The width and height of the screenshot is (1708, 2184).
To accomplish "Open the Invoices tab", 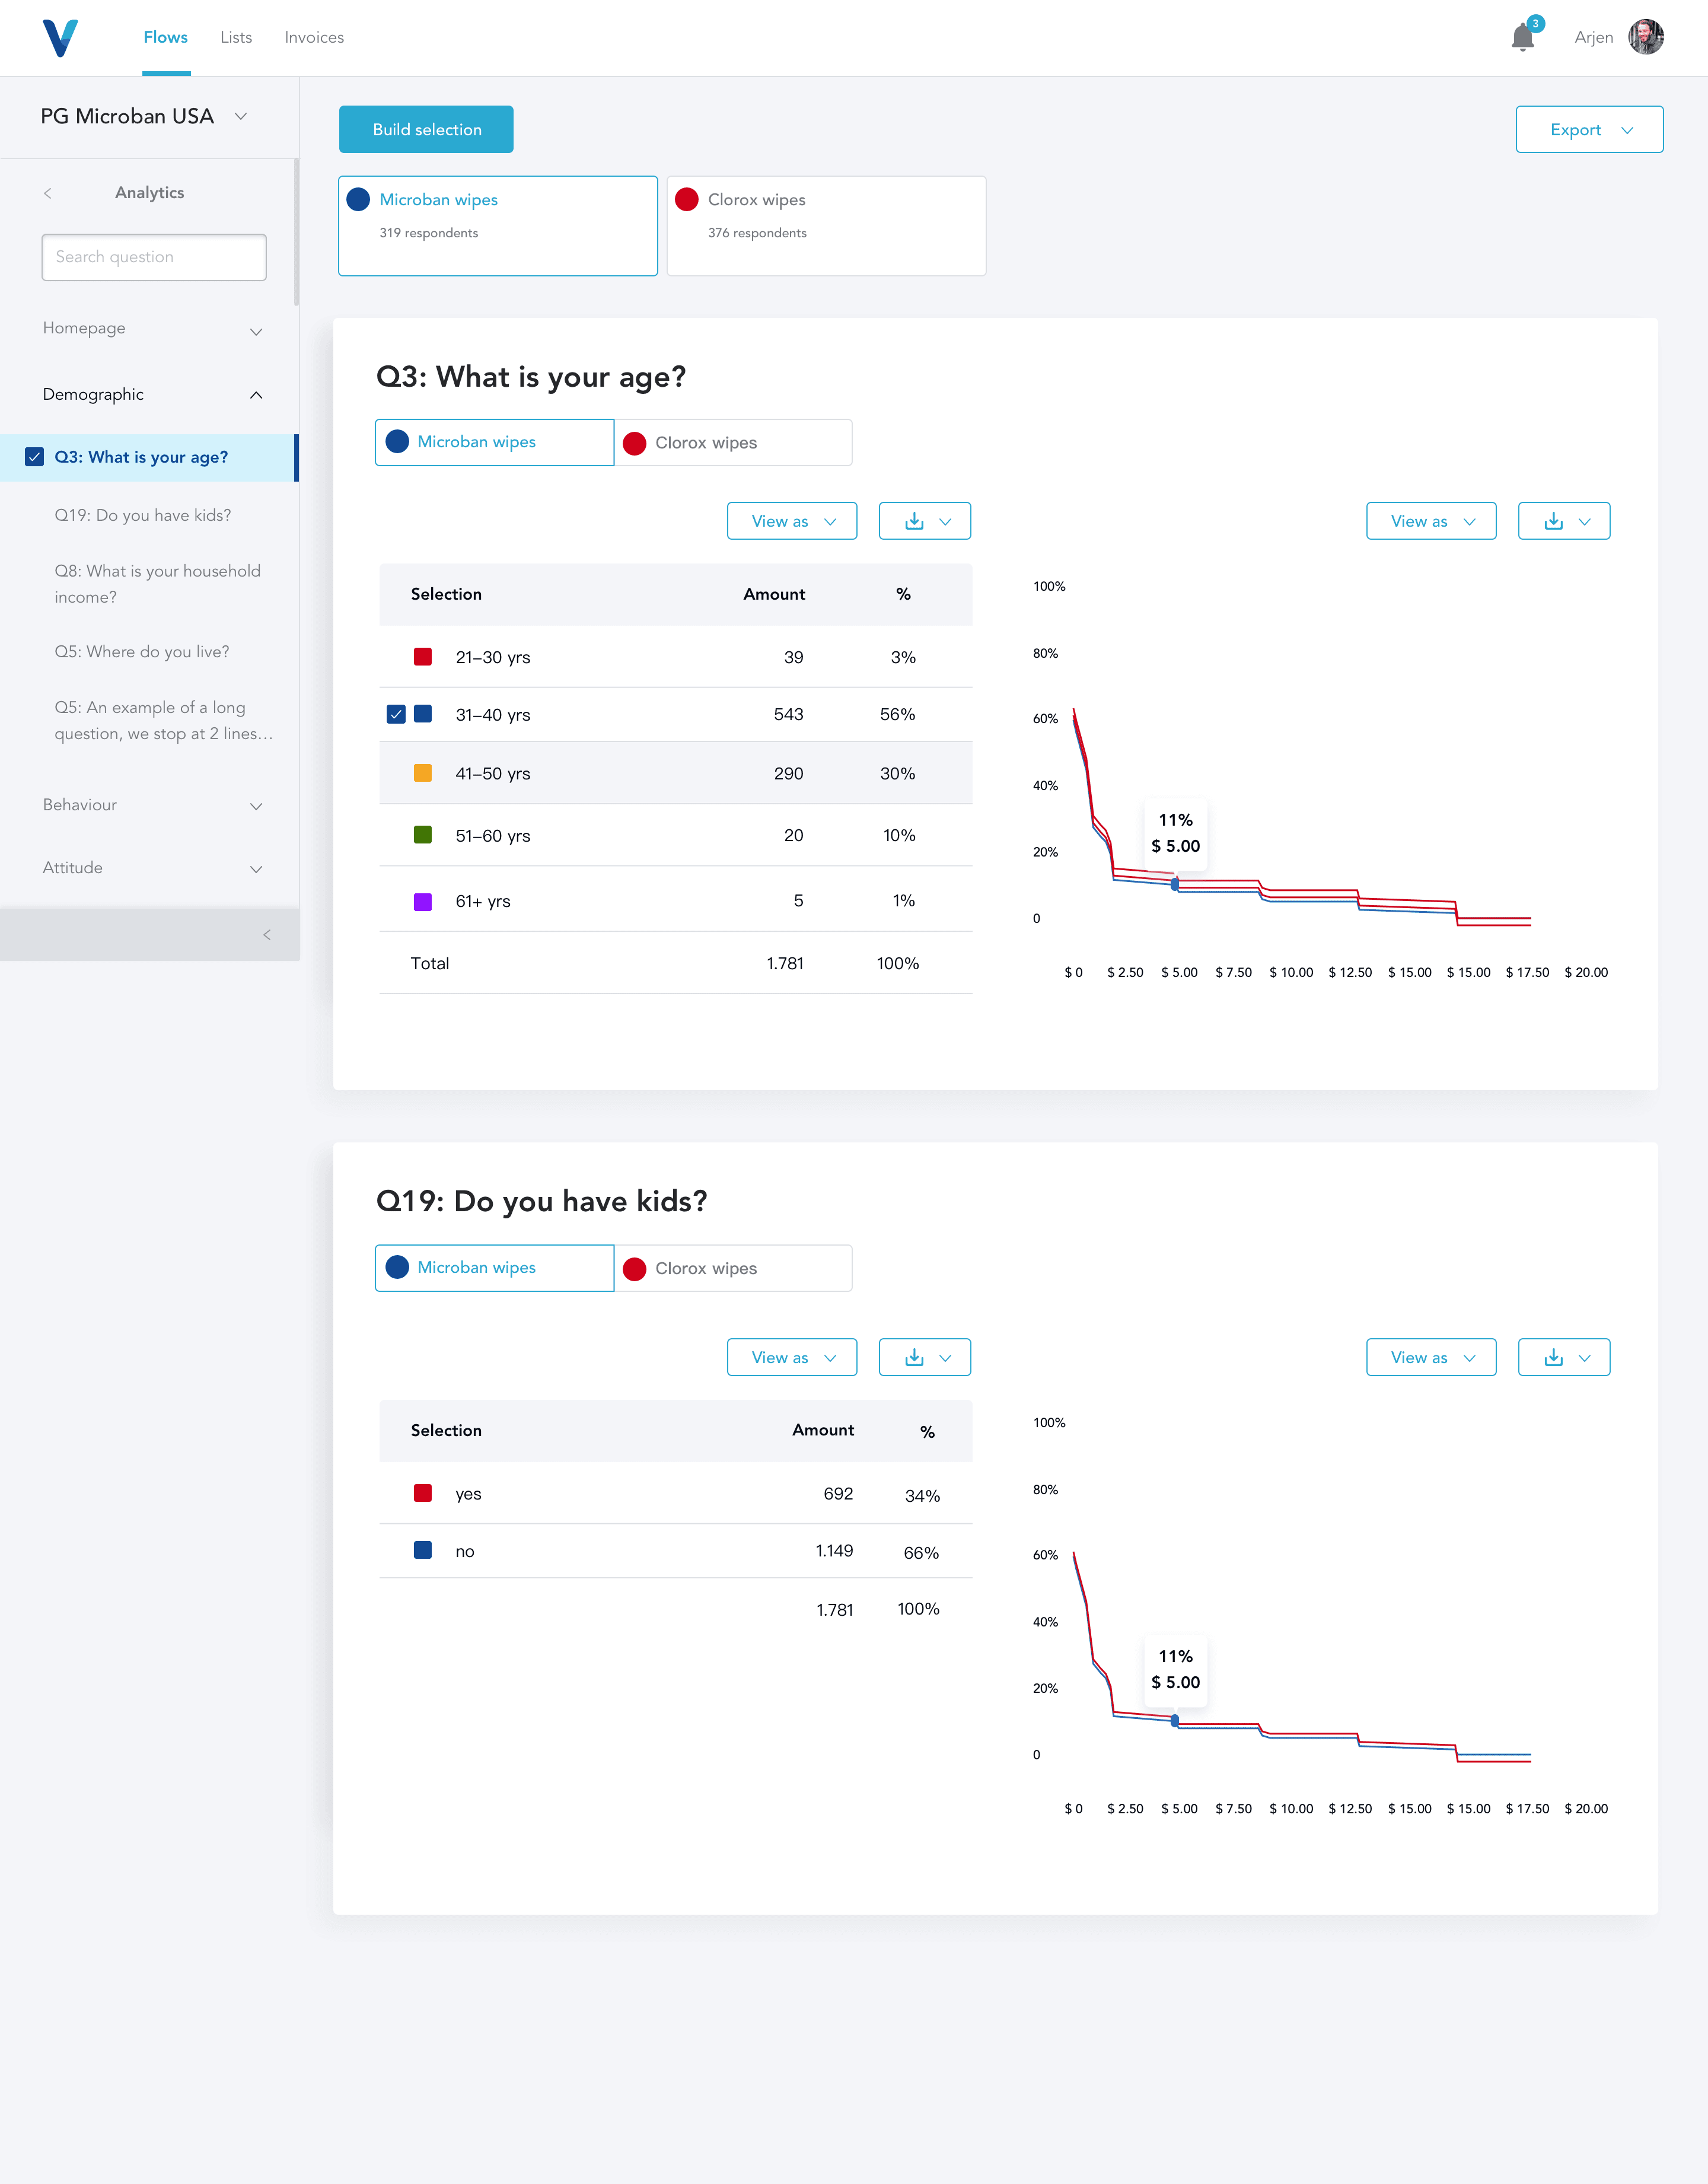I will pyautogui.click(x=314, y=37).
